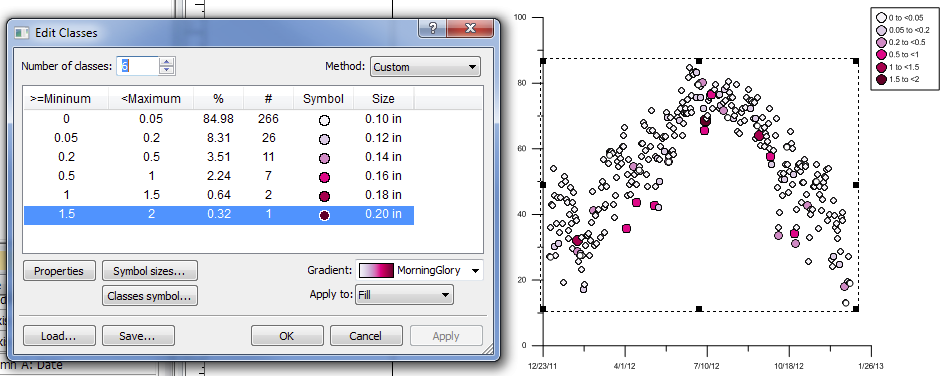This screenshot has width=944, height=376.
Task: Click the Classes symbol button
Action: tap(150, 295)
